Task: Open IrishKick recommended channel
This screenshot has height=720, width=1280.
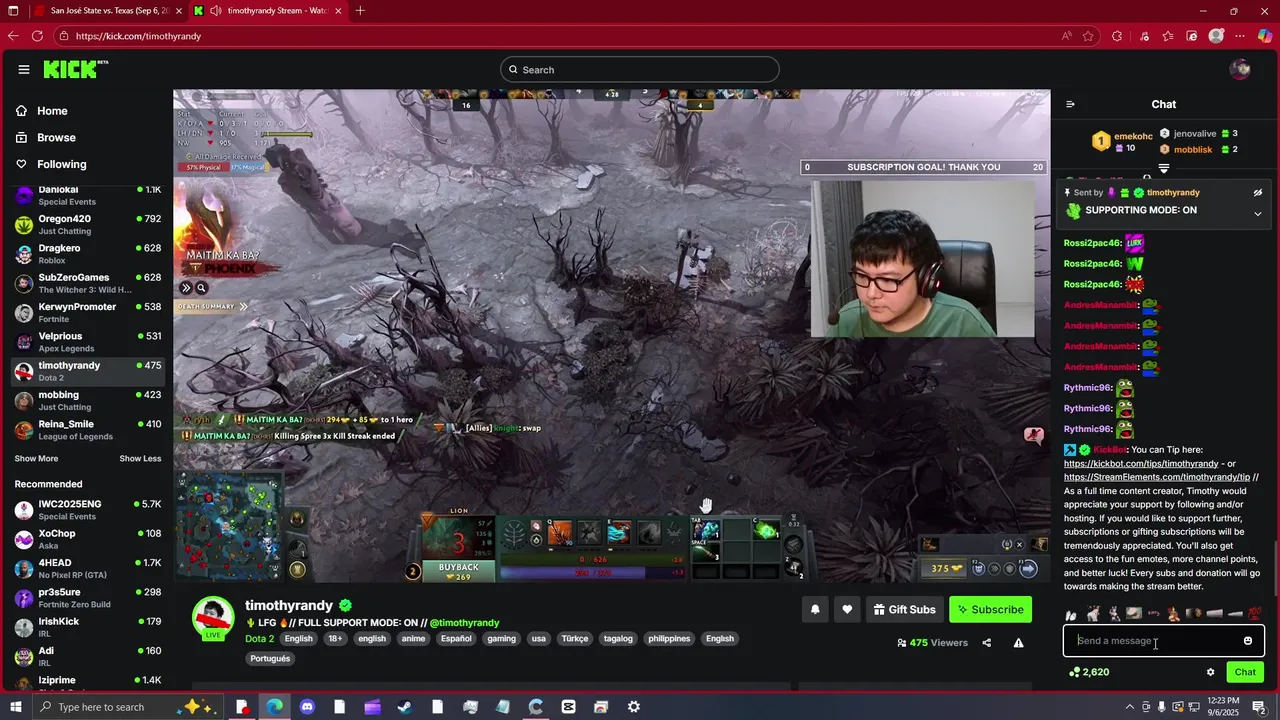Action: coord(88,627)
